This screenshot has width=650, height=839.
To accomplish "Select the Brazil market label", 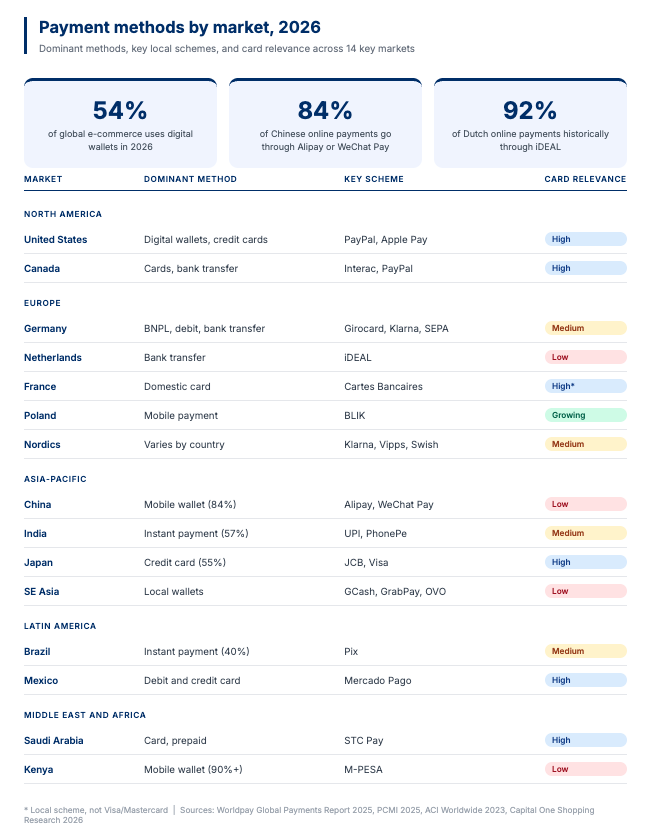I will tap(37, 652).
